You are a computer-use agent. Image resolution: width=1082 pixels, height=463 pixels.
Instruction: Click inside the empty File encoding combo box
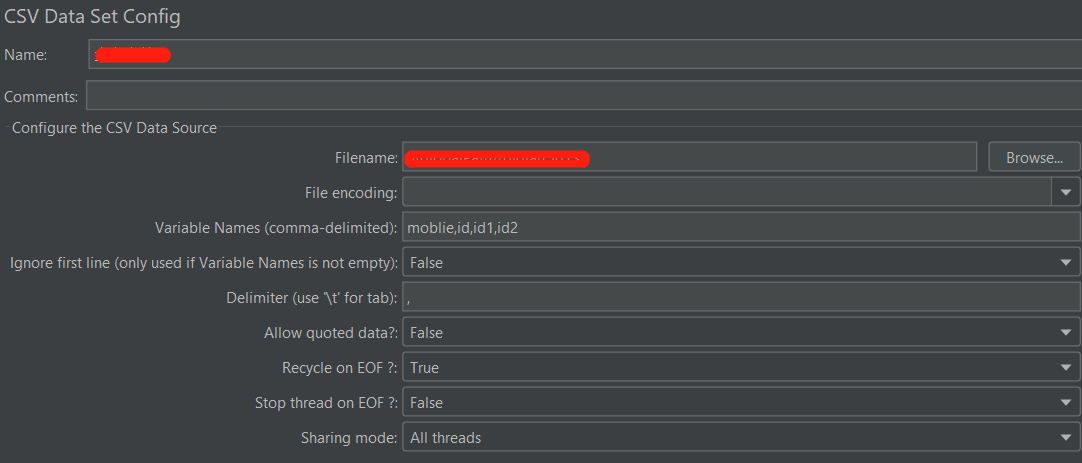click(x=725, y=192)
